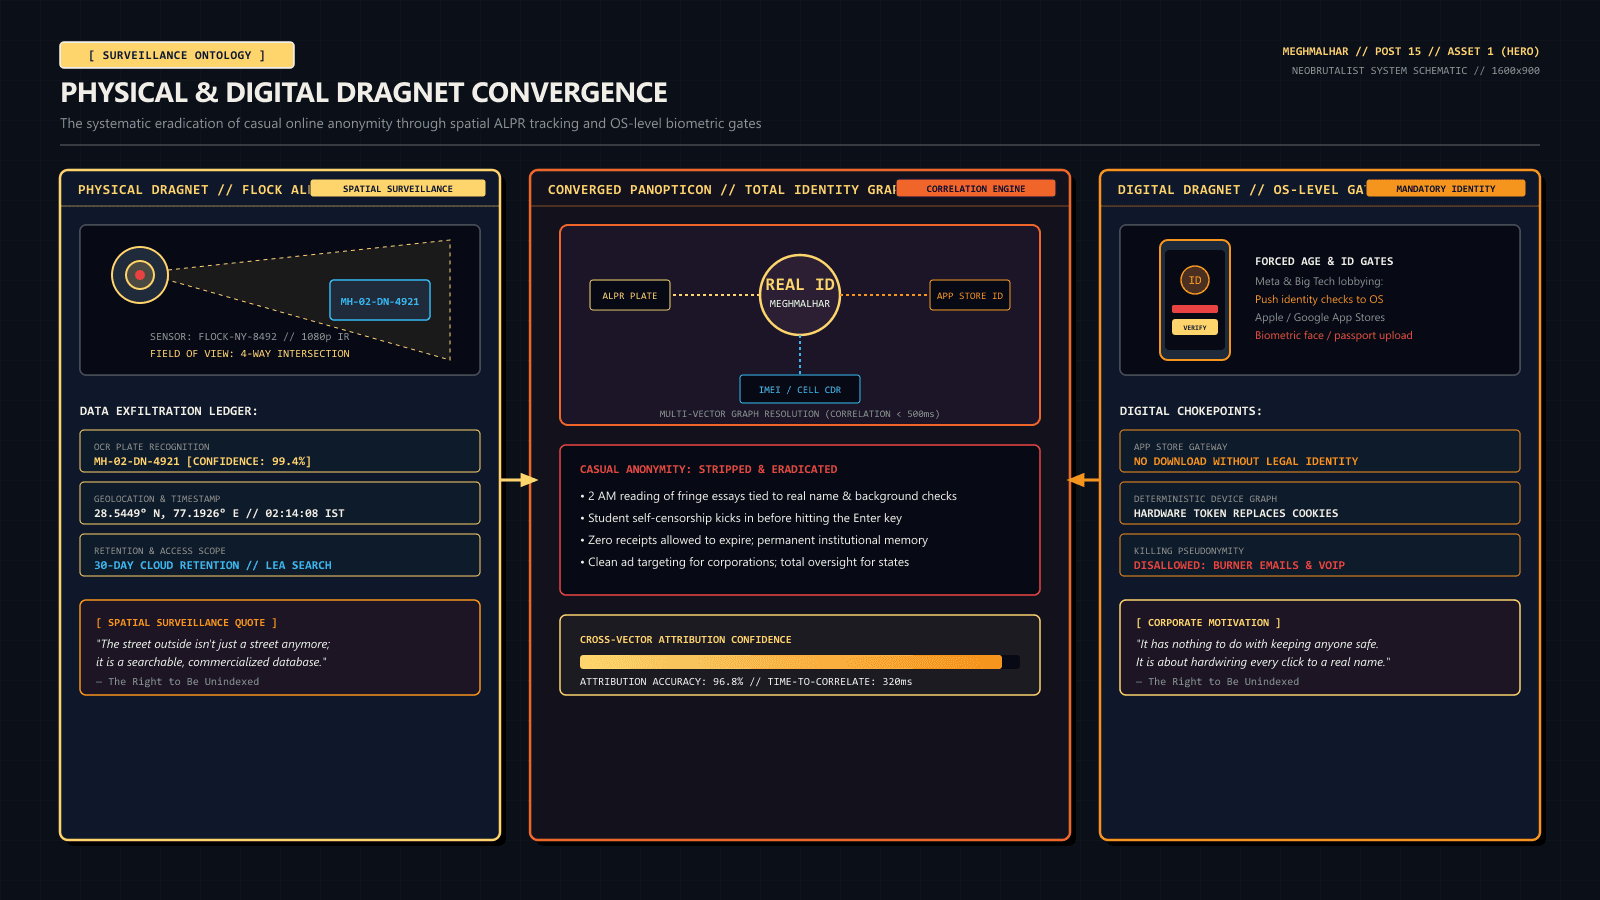Click the 'Zero receipts allowed to expire' bullet
The width and height of the screenshot is (1600, 900).
coord(754,540)
